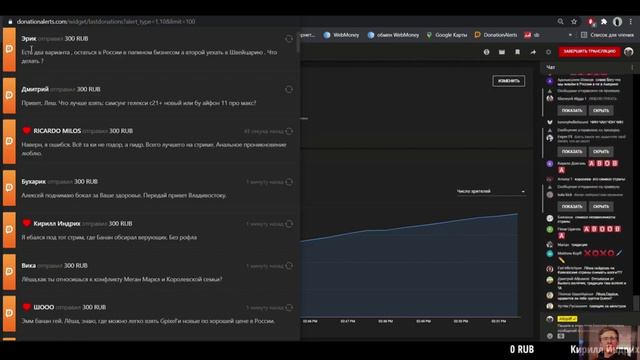The height and width of the screenshot is (360, 640).
Task: Click donor name Дмитрий
Action: 35,89
